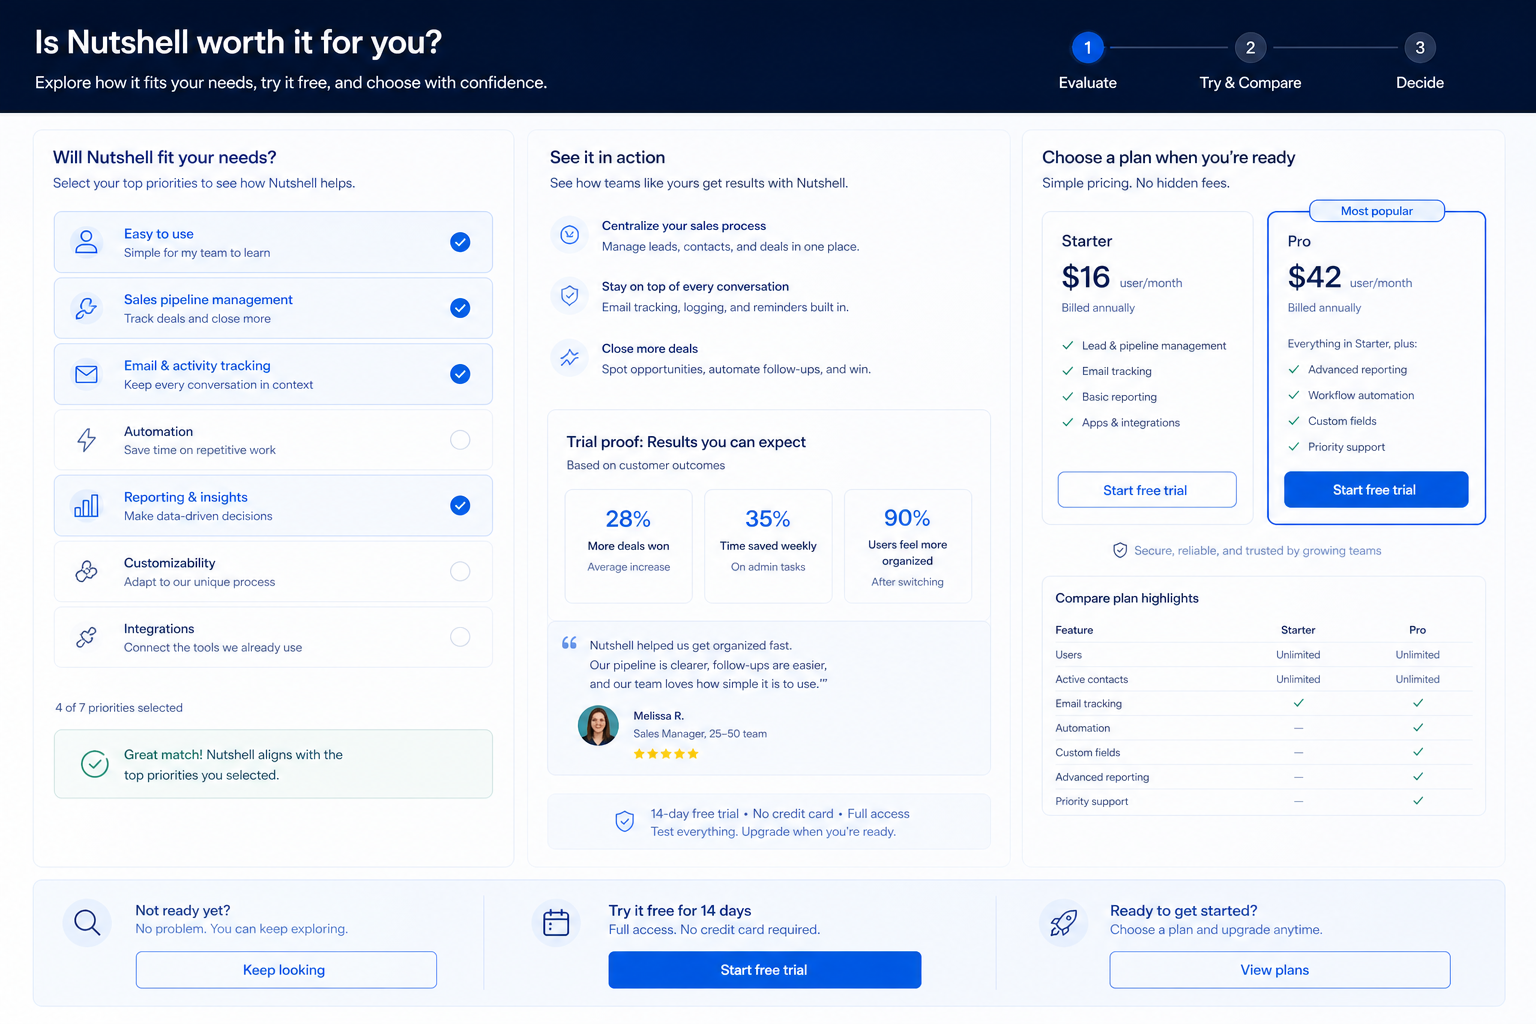The width and height of the screenshot is (1536, 1024).
Task: Click the shield icon next to 14-day free trial
Action: click(x=625, y=822)
